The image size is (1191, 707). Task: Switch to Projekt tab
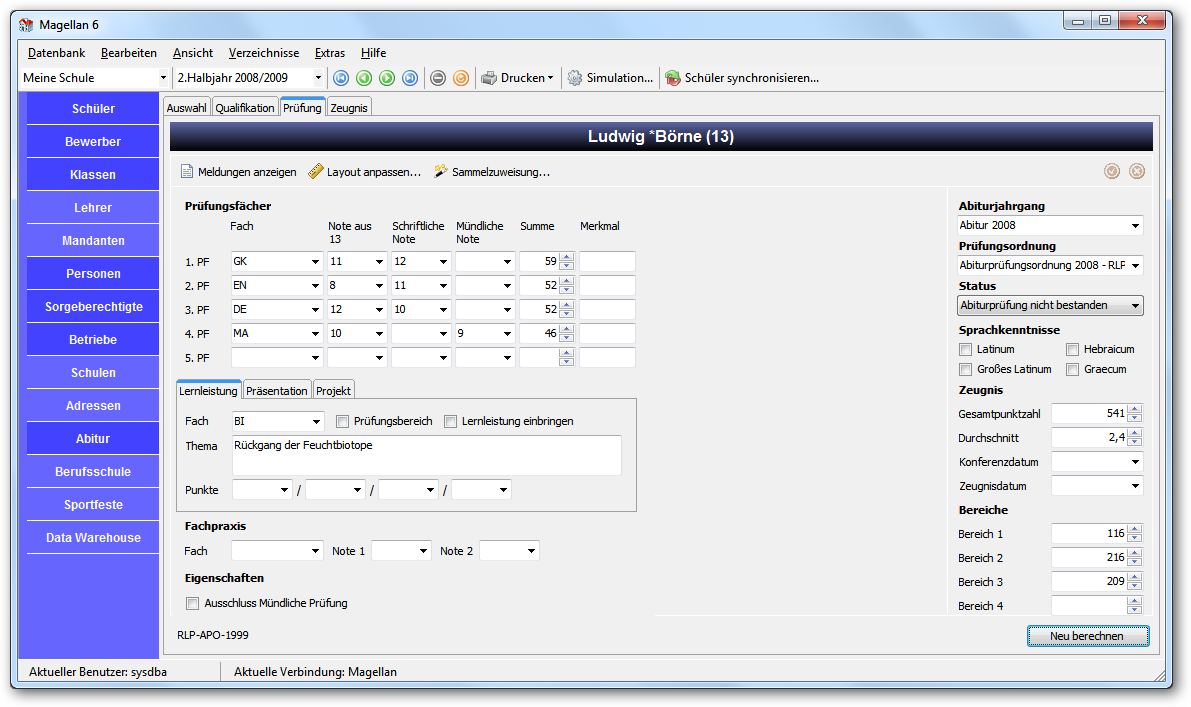(333, 390)
